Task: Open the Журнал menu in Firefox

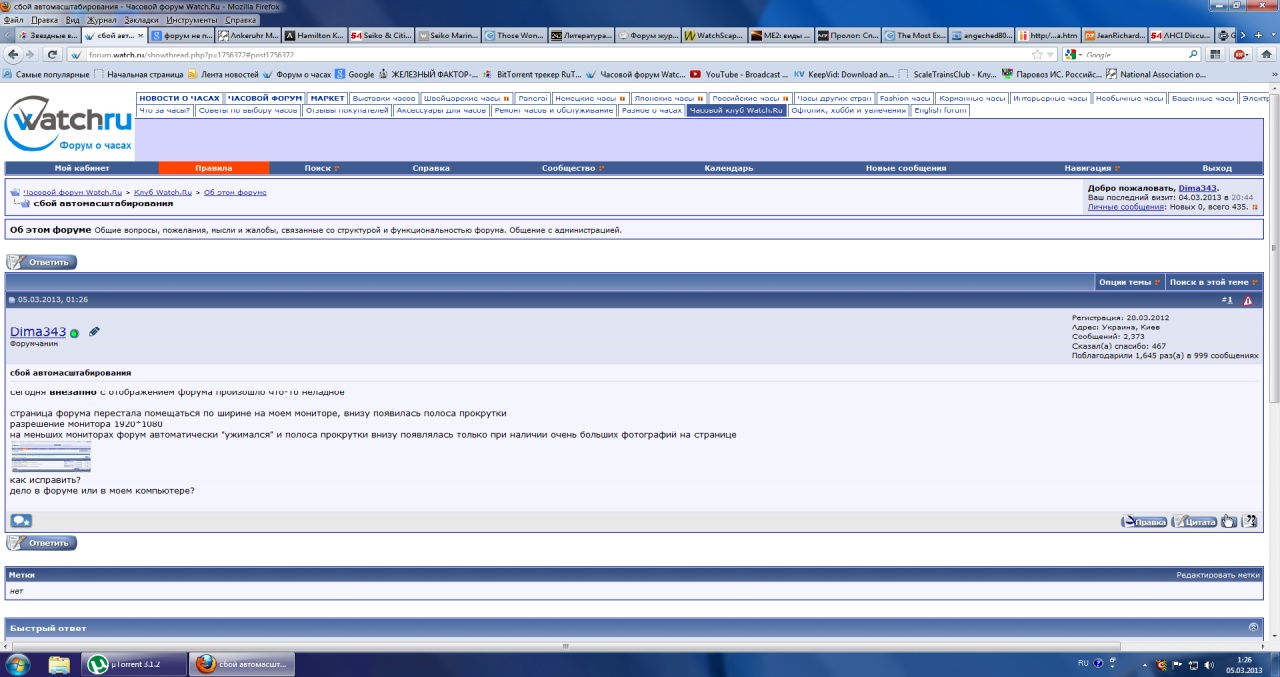Action: coord(102,20)
